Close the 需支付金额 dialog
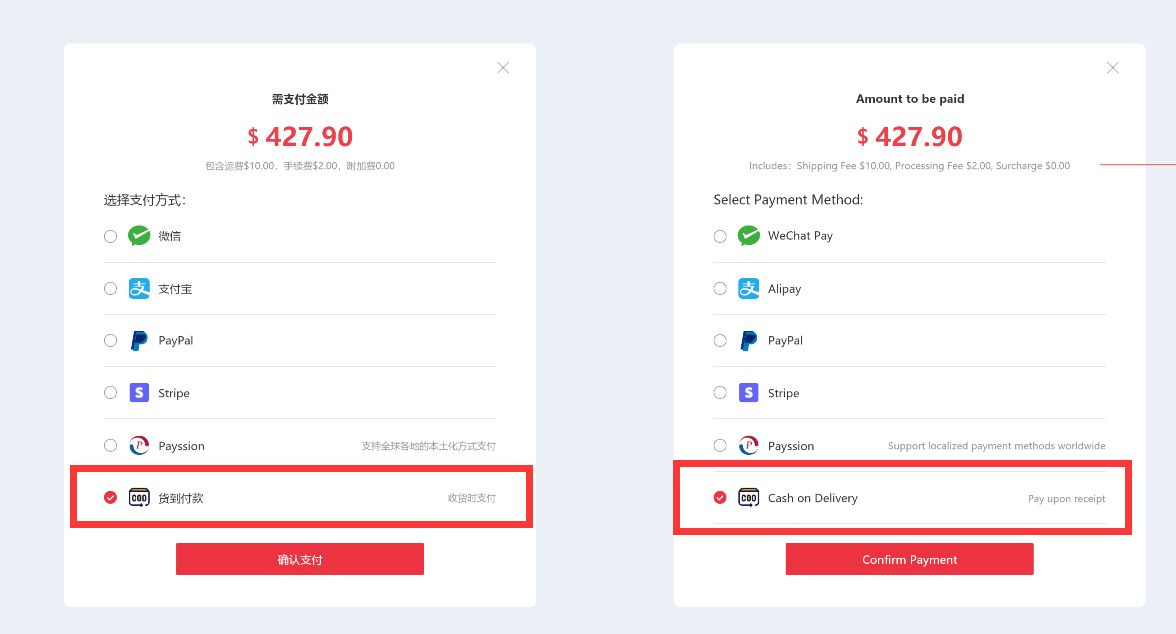 pos(503,68)
